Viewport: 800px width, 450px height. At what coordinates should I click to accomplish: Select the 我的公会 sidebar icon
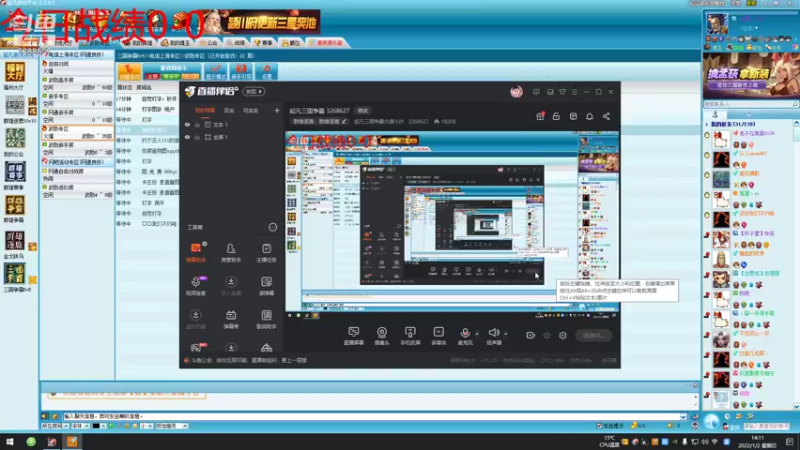coord(14,142)
